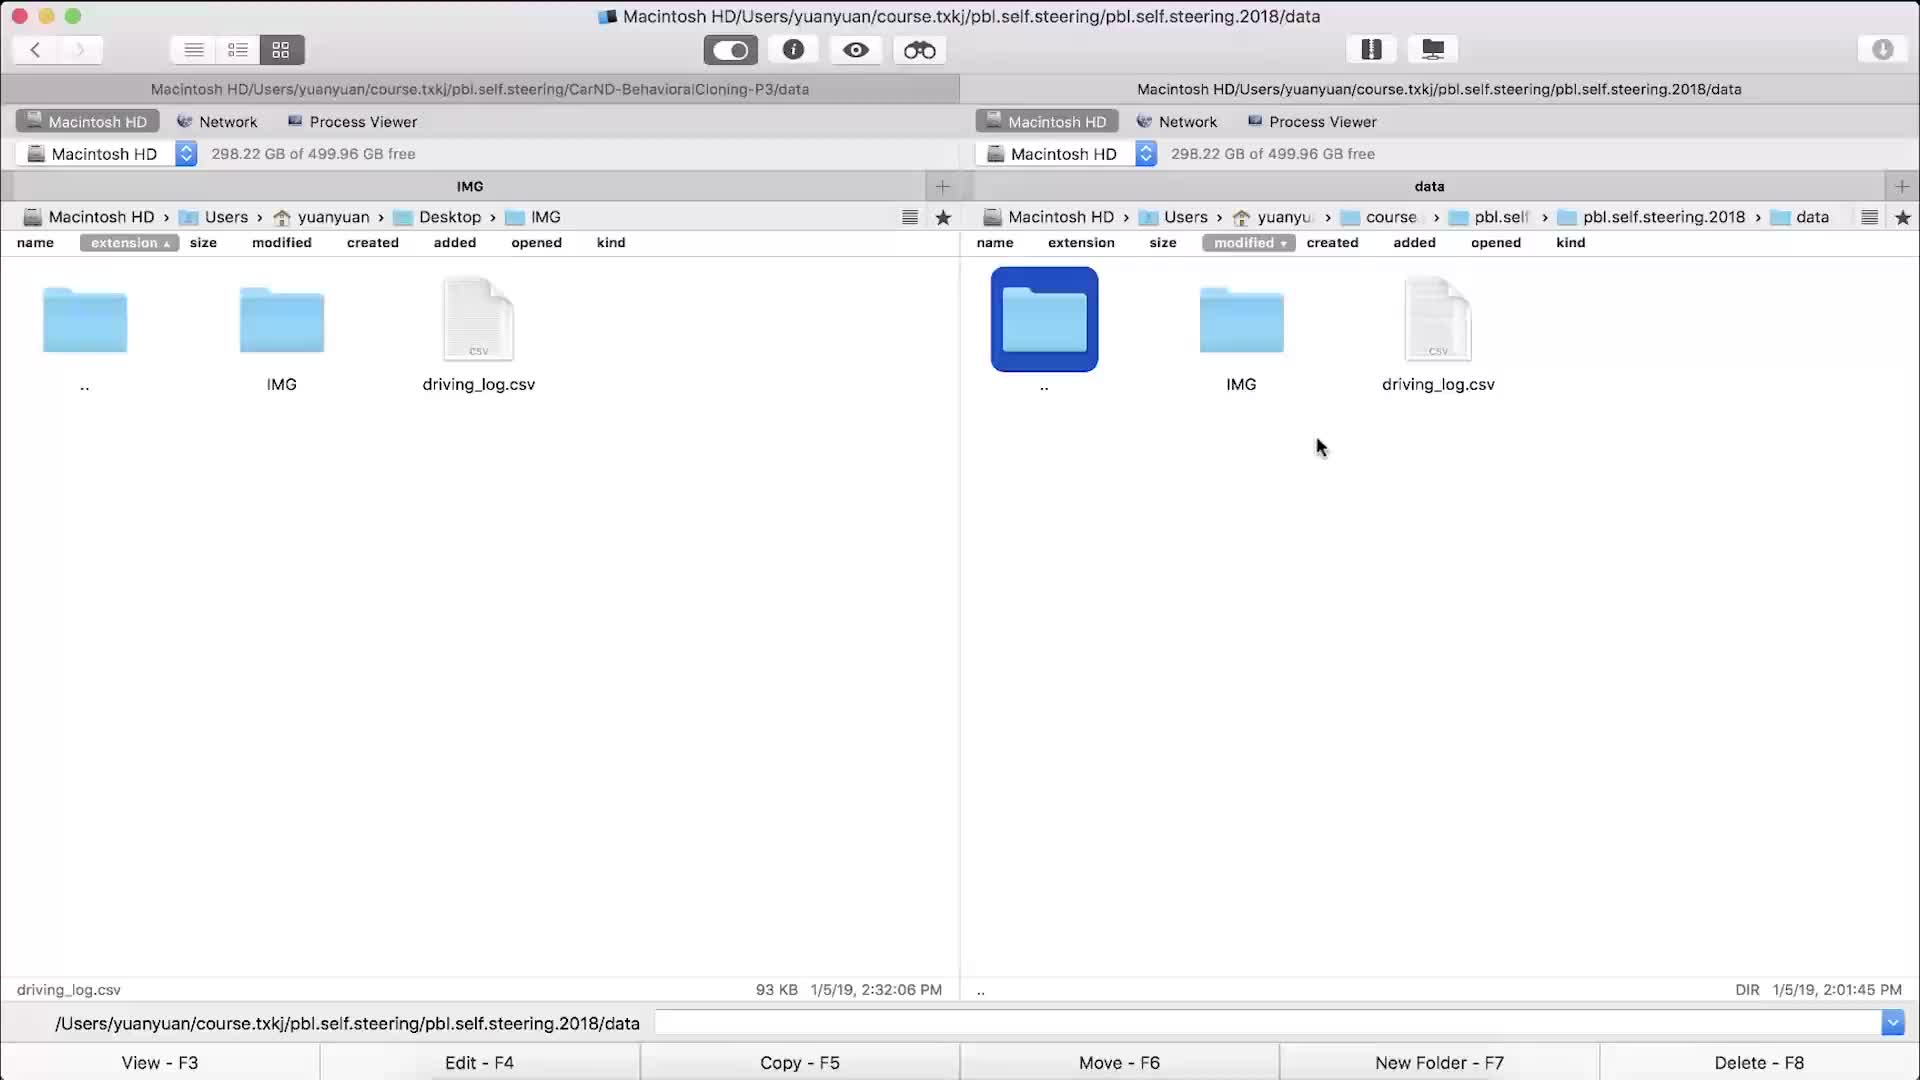Click Copy F5 button in toolbar
Image resolution: width=1920 pixels, height=1080 pixels.
coord(800,1063)
